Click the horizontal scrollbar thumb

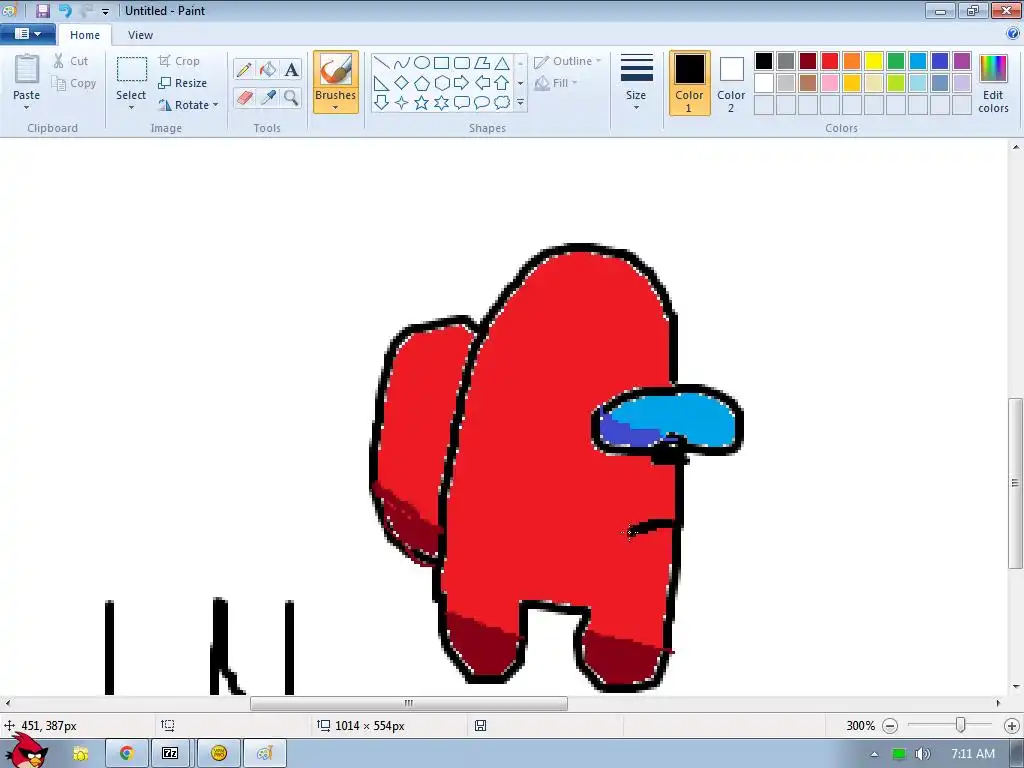point(409,703)
